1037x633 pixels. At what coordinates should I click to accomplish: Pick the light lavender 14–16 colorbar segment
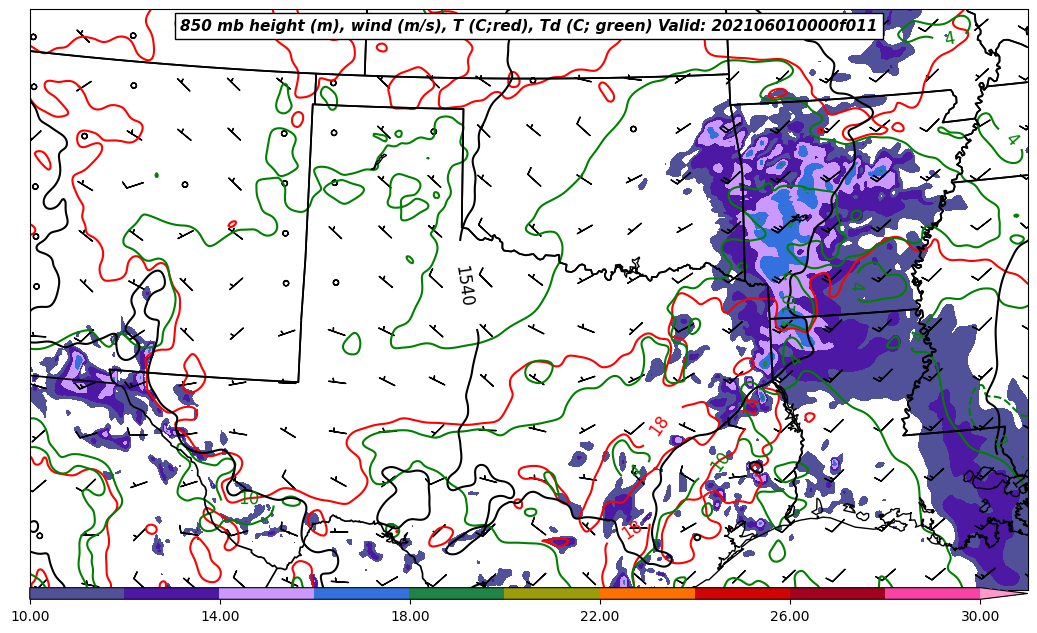tap(267, 593)
